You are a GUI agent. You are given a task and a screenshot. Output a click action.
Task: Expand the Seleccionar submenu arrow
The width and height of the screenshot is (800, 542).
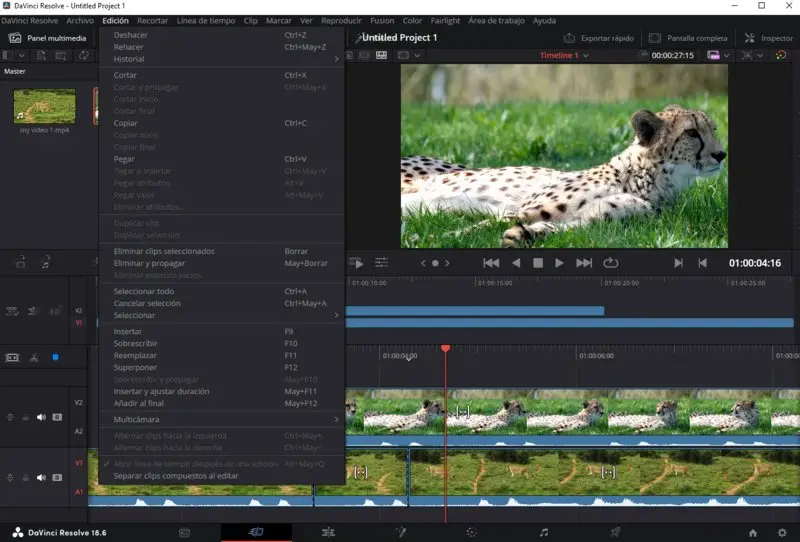click(336, 315)
